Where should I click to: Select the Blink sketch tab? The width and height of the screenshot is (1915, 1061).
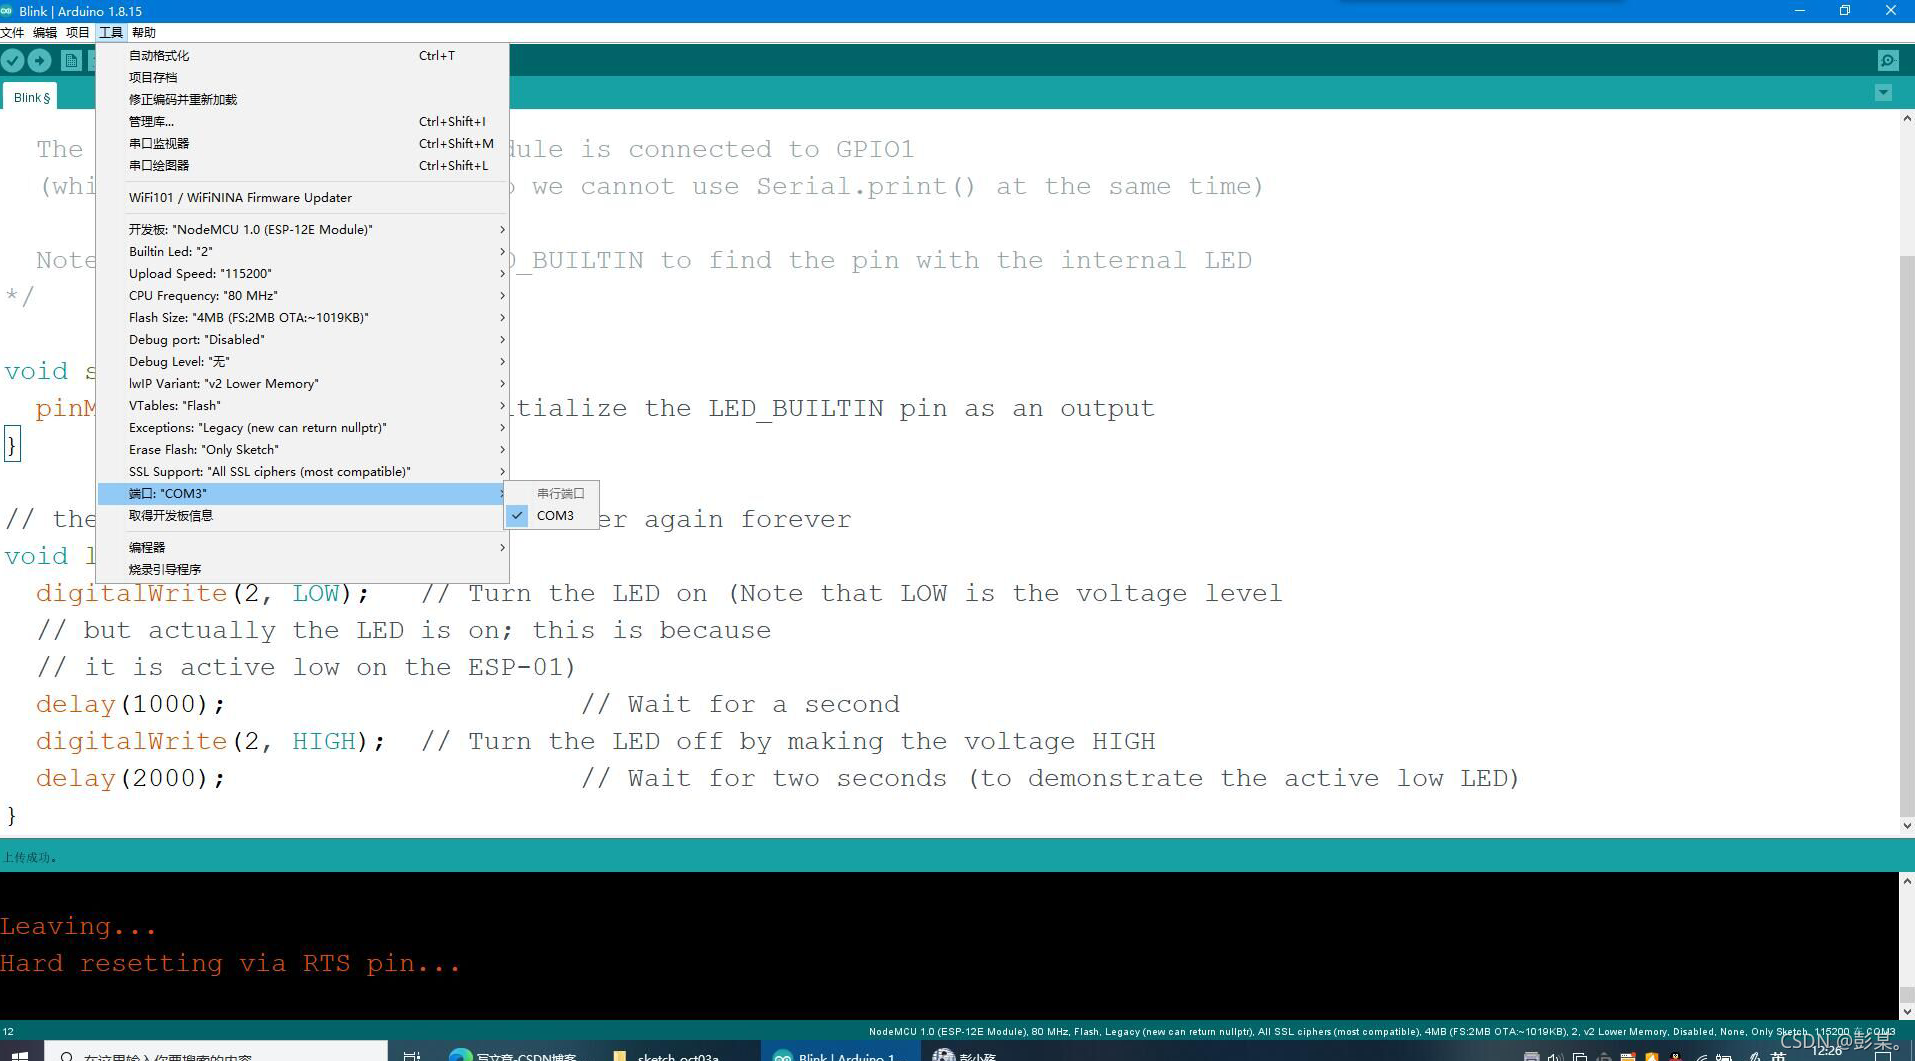click(x=31, y=97)
